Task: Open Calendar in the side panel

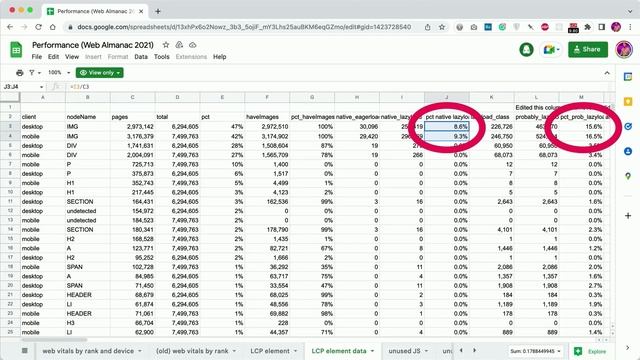Action: click(628, 77)
